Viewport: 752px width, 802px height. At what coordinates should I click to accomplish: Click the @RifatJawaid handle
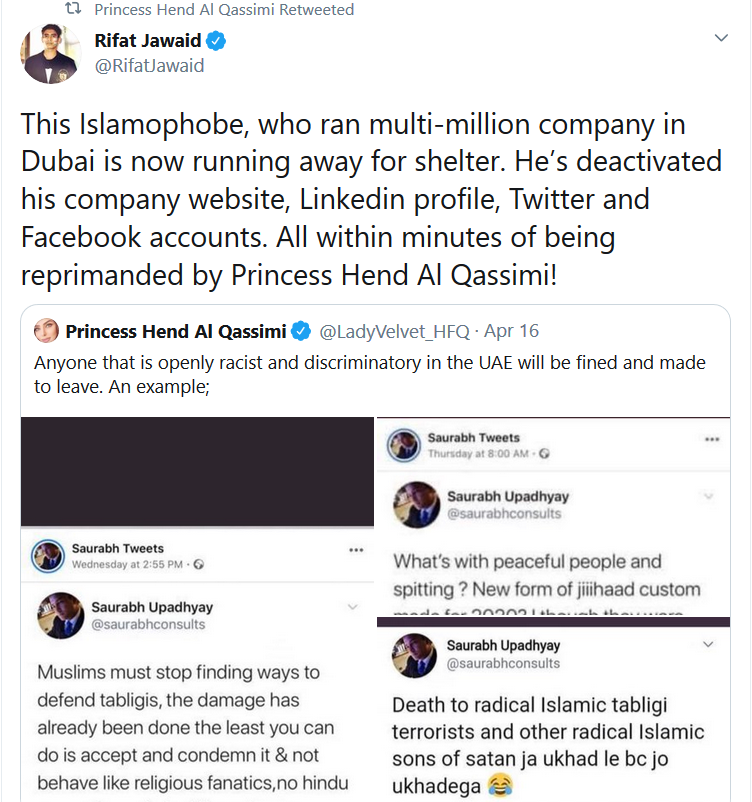tap(149, 66)
